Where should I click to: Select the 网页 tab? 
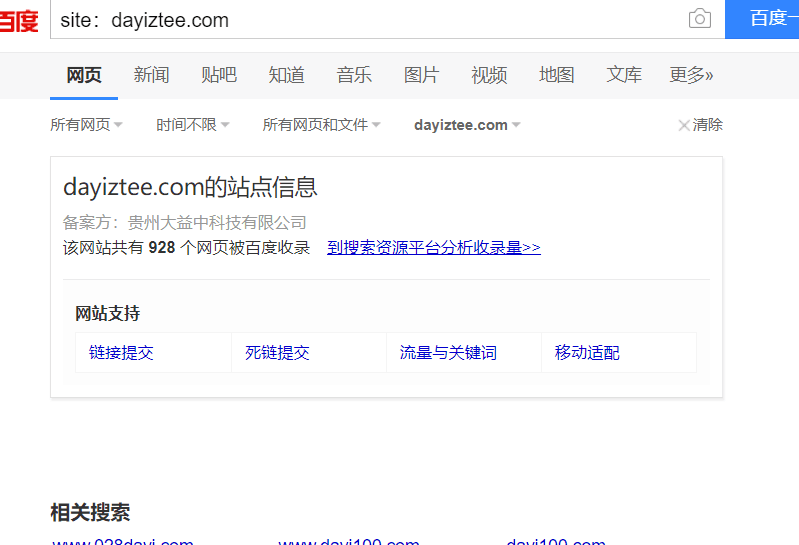click(84, 75)
